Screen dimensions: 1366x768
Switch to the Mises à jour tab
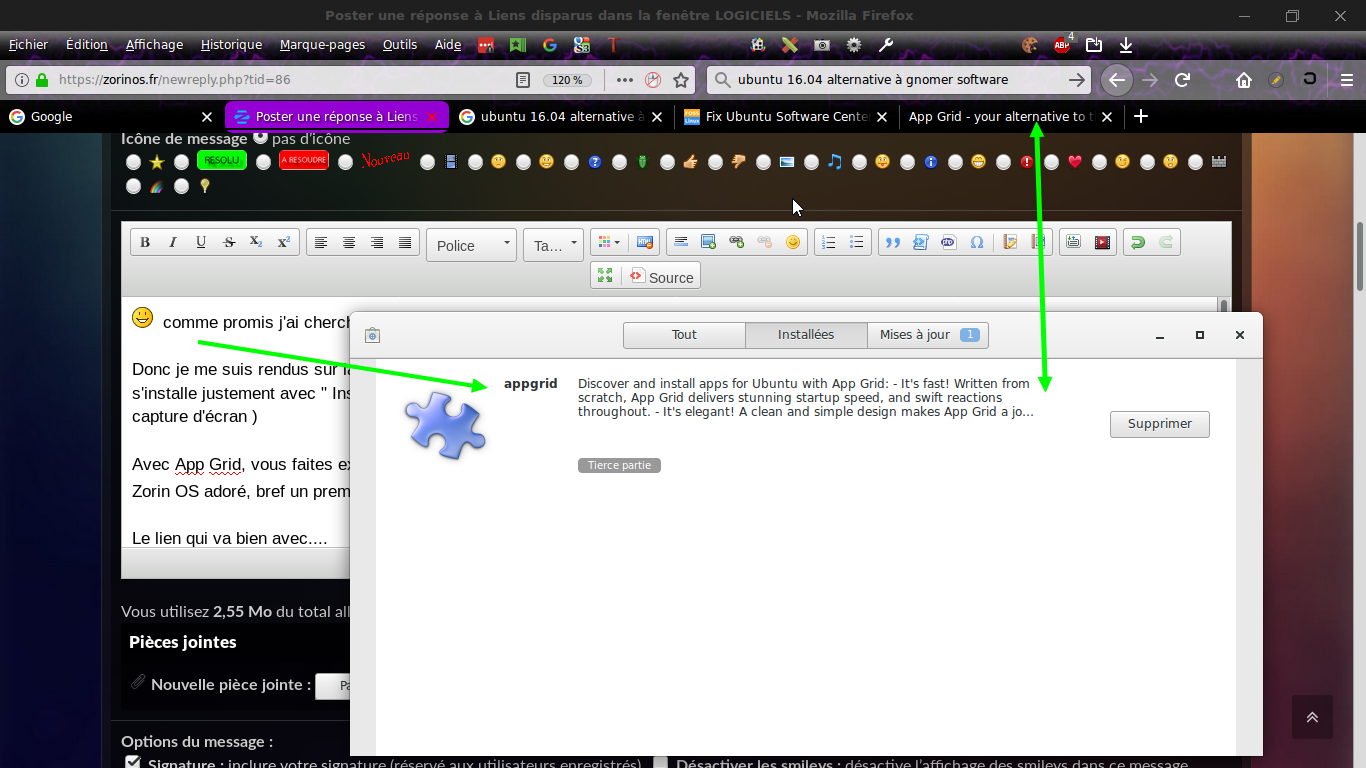pos(927,335)
